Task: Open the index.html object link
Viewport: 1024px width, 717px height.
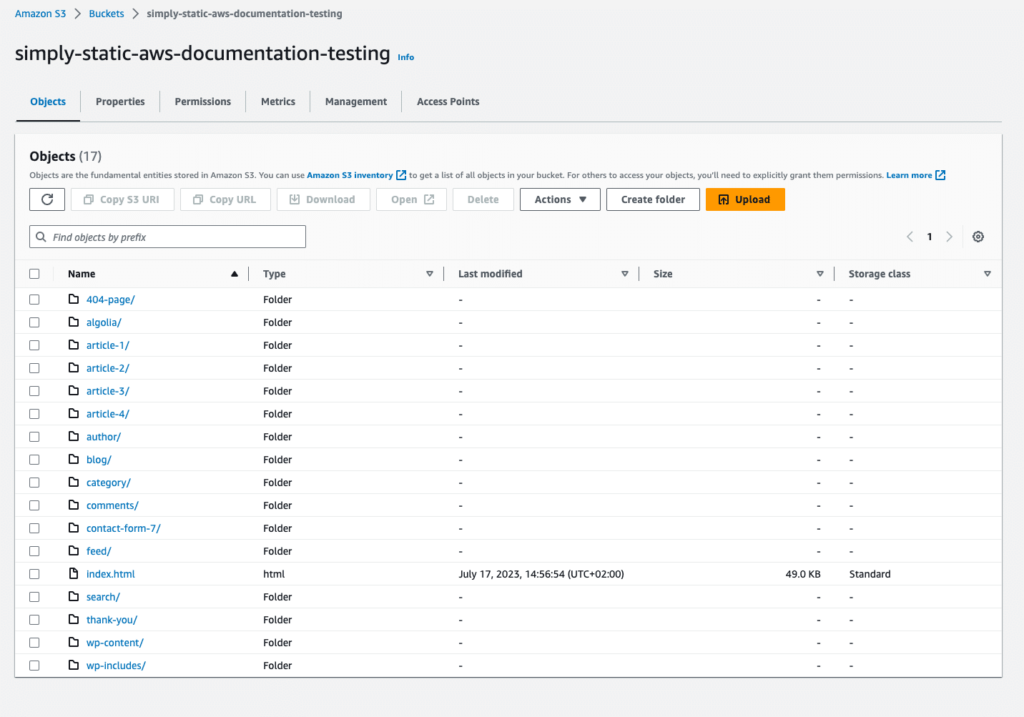Action: [x=110, y=574]
